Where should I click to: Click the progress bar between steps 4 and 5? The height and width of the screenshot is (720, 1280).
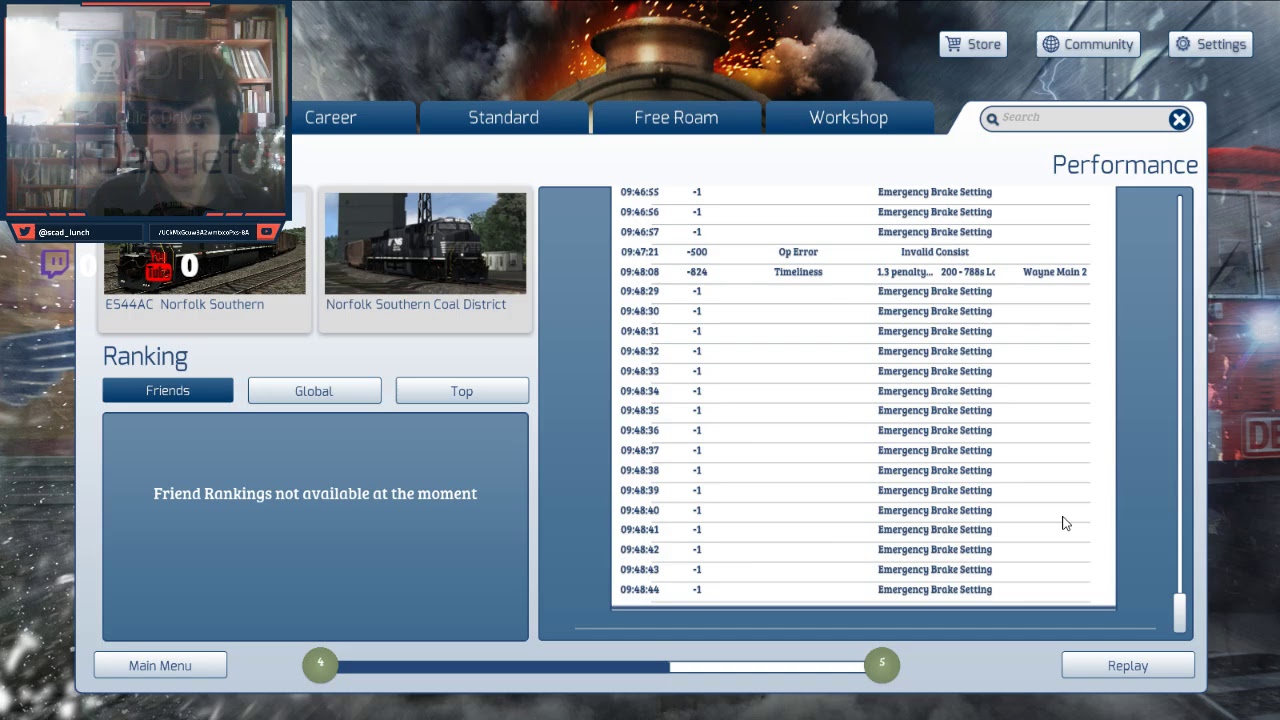coord(601,666)
